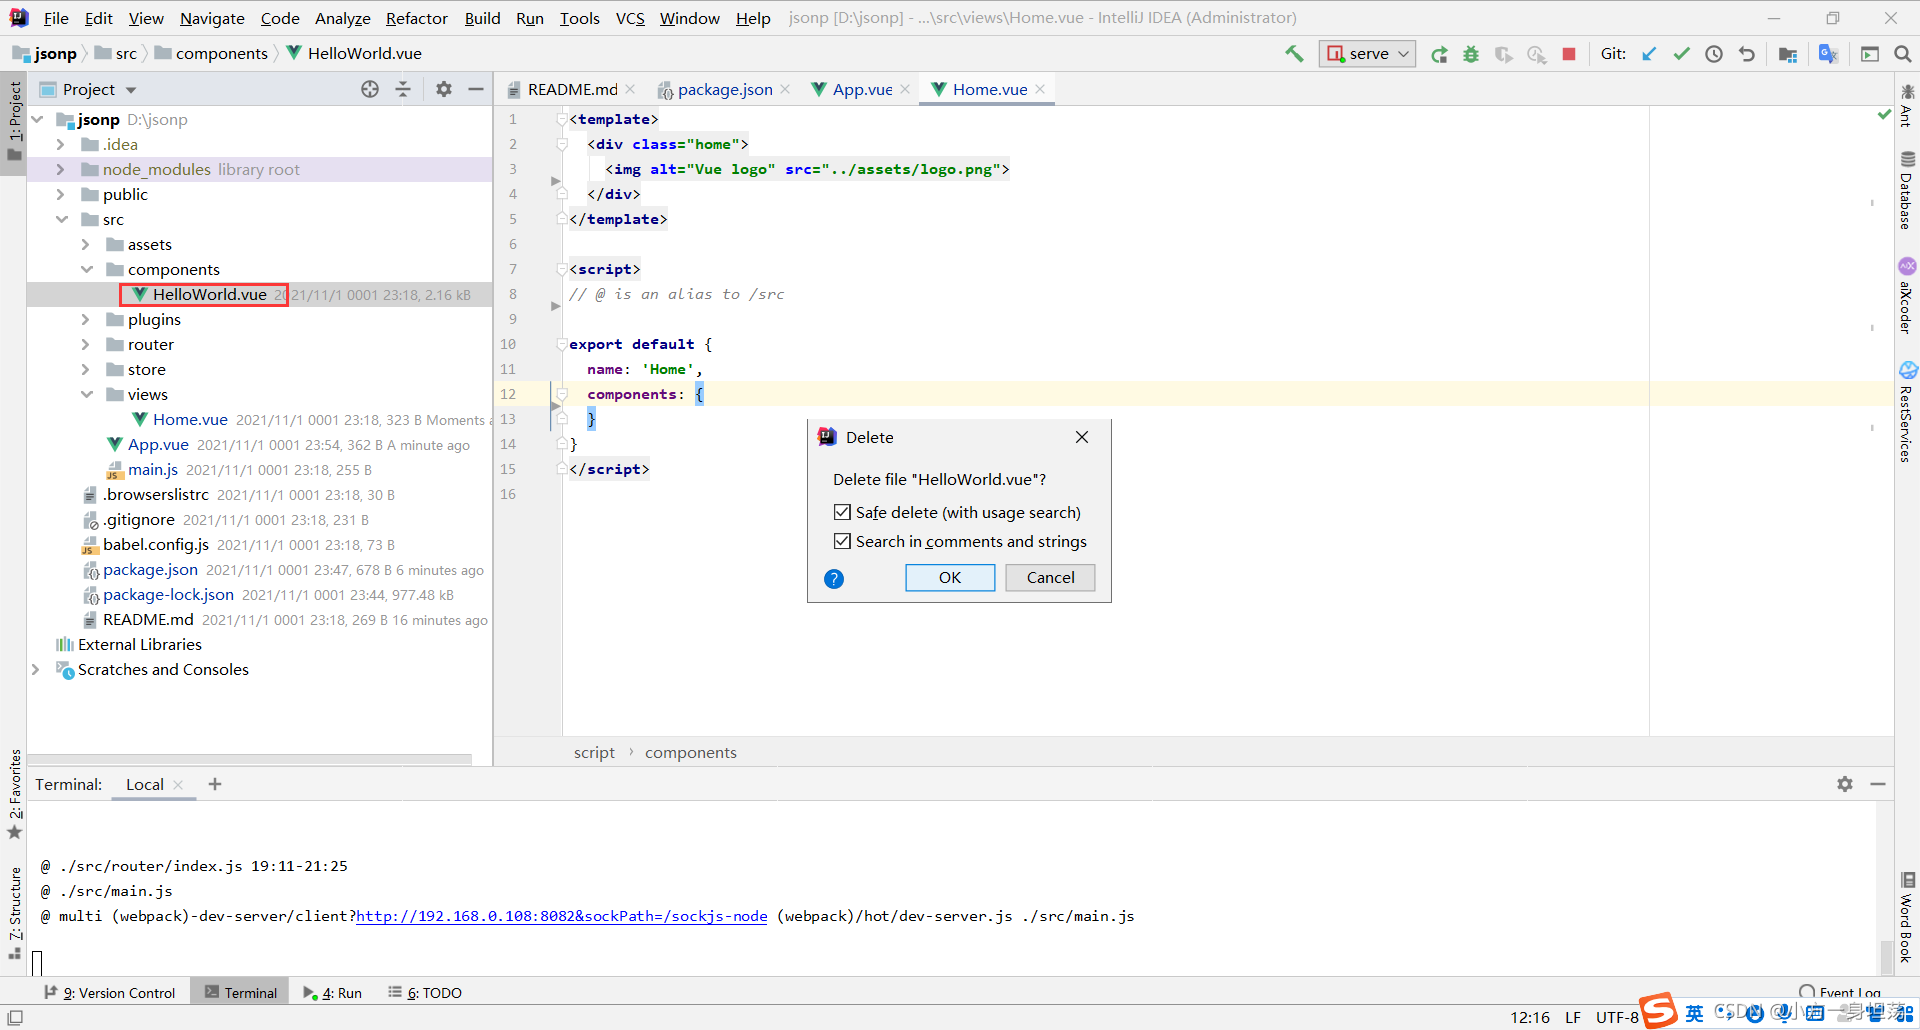This screenshot has width=1920, height=1030.
Task: Click the Locate/Scroll from Source crosshair icon
Action: 370,89
